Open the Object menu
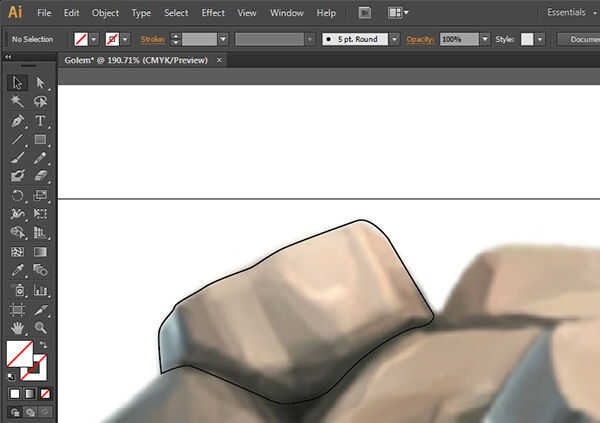The height and width of the screenshot is (423, 600). tap(105, 13)
